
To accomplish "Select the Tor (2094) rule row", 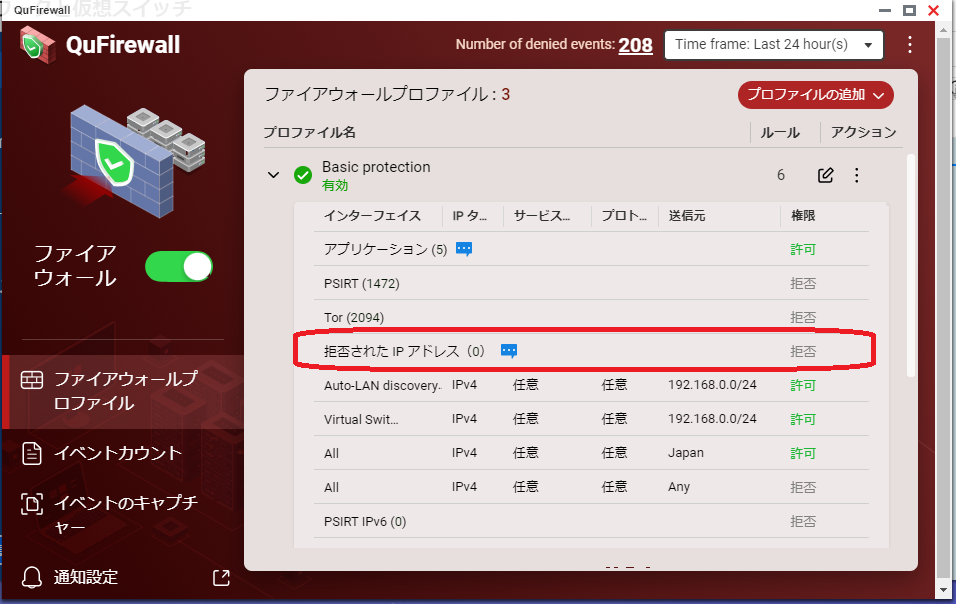I will pos(591,317).
